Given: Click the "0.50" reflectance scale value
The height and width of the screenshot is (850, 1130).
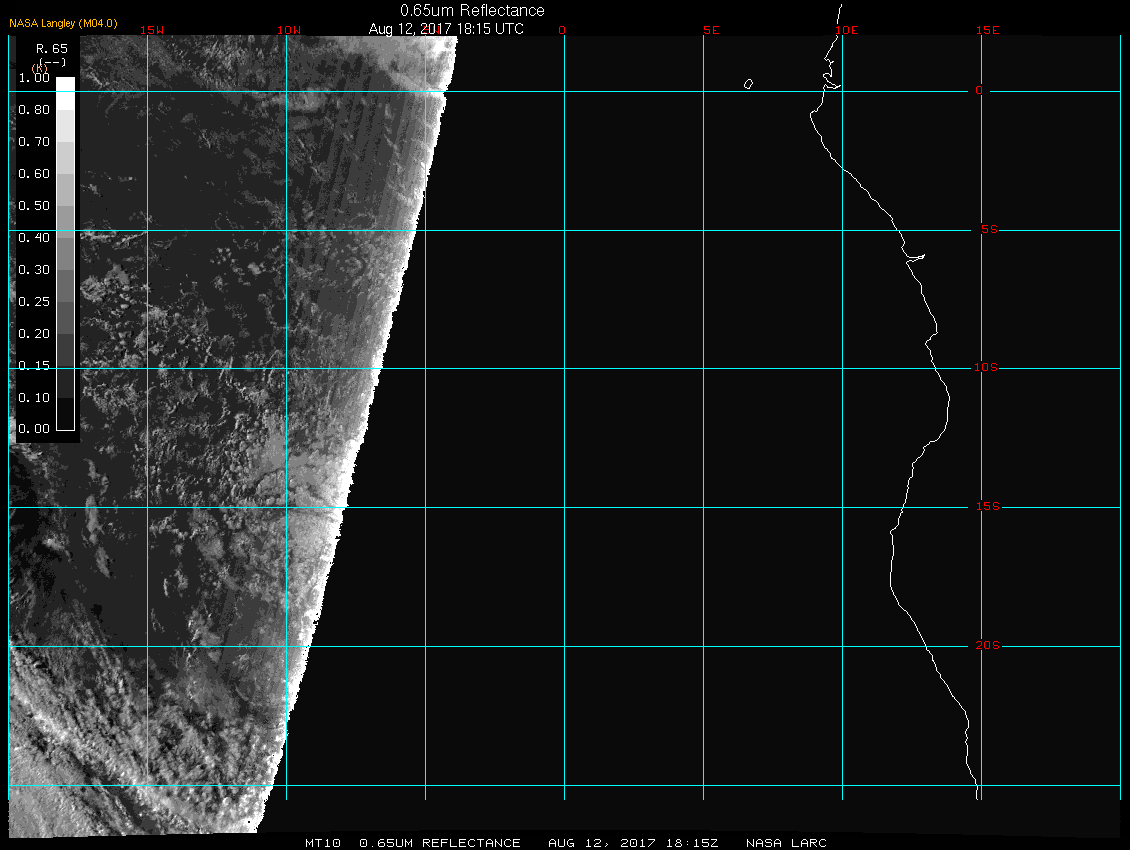Looking at the screenshot, I should pos(34,205).
